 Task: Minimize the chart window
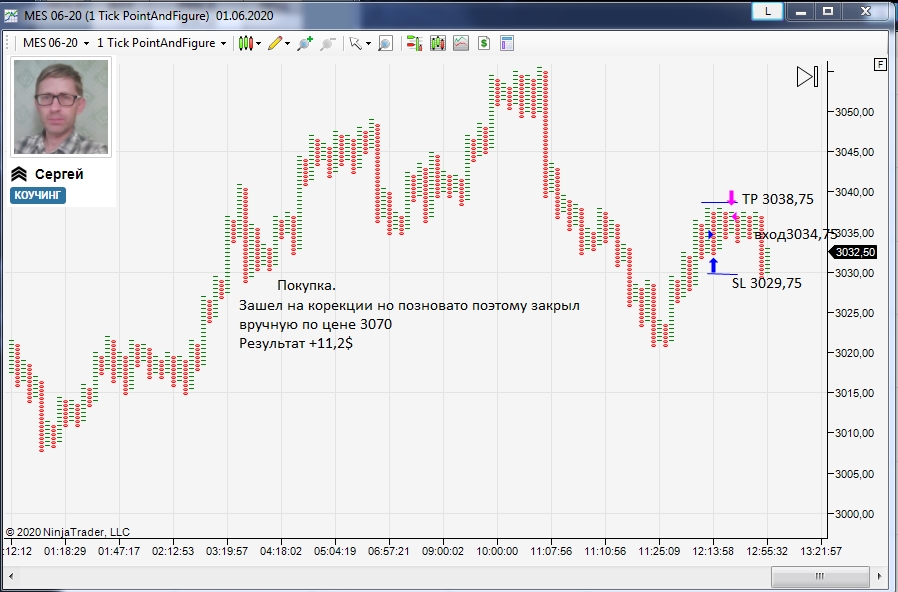click(801, 11)
